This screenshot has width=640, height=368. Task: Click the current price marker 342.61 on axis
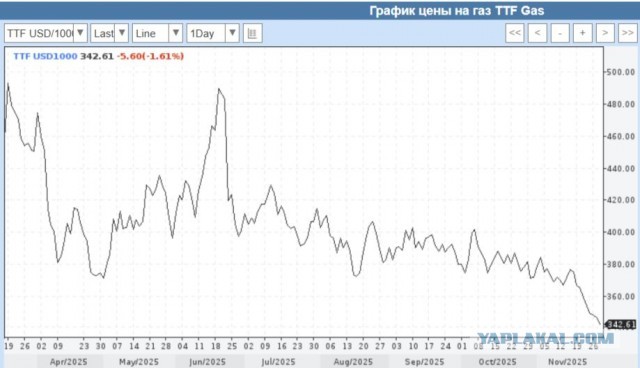[621, 324]
